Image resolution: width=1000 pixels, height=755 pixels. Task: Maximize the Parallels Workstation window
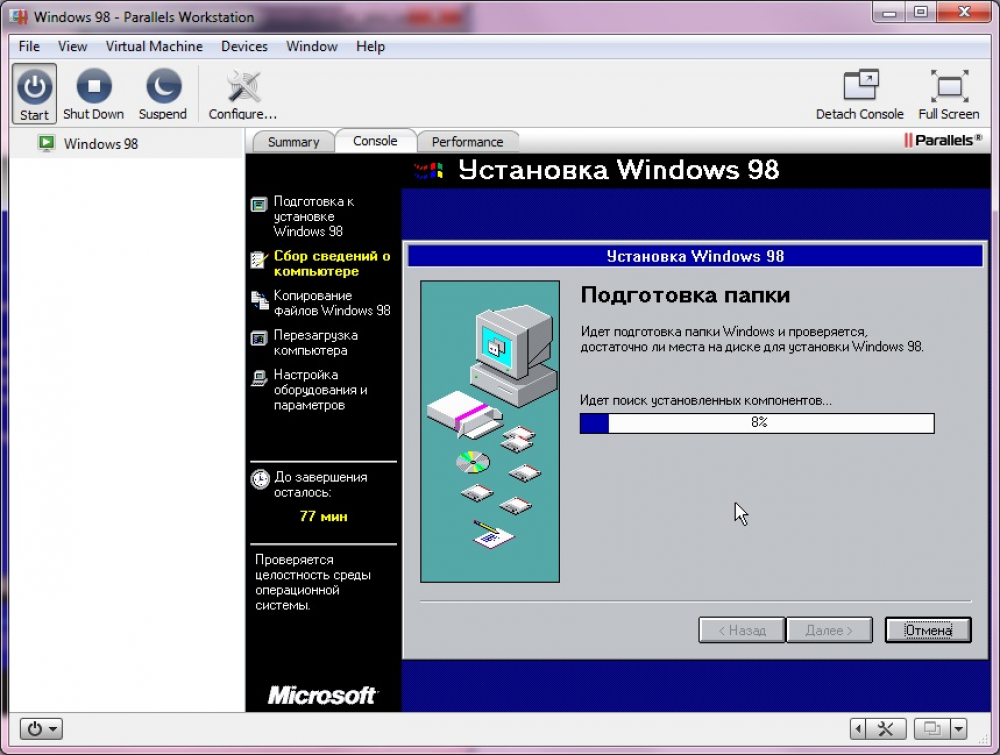(x=921, y=11)
